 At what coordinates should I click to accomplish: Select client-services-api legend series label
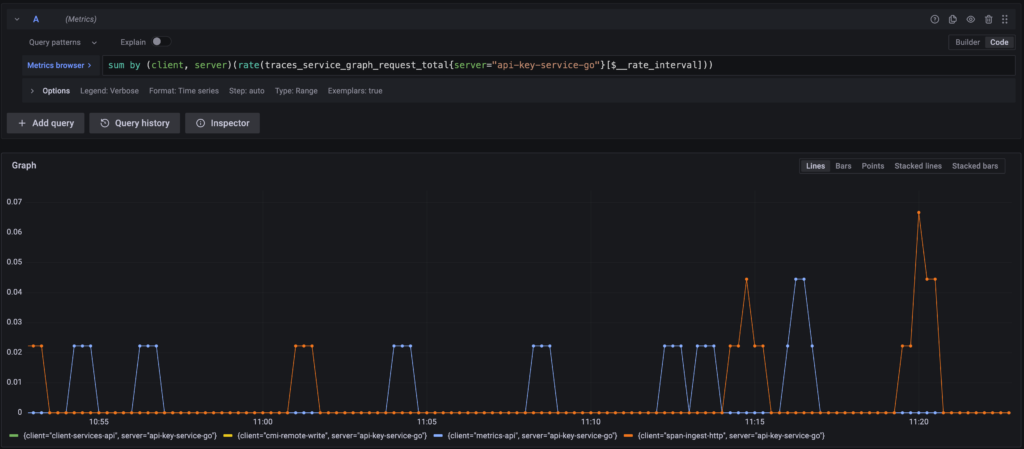coord(120,435)
